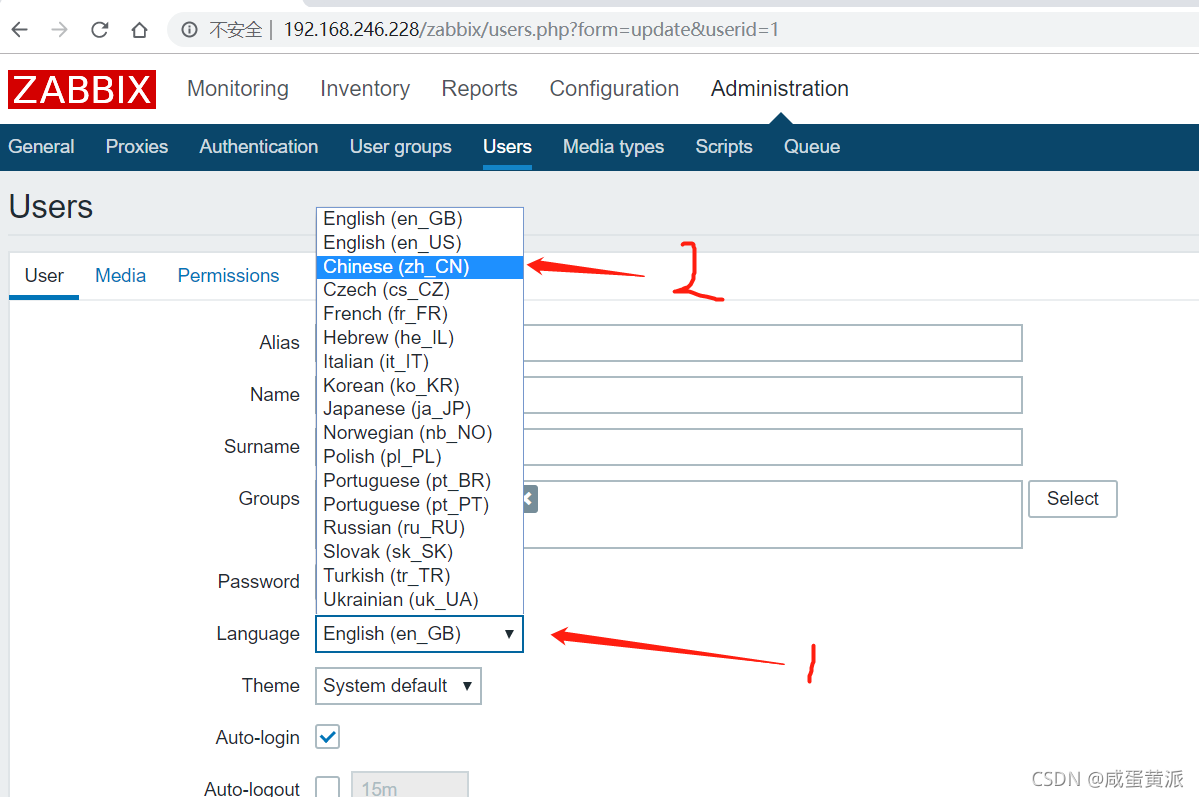This screenshot has width=1199, height=797.
Task: Switch to the Permissions tab
Action: (x=228, y=276)
